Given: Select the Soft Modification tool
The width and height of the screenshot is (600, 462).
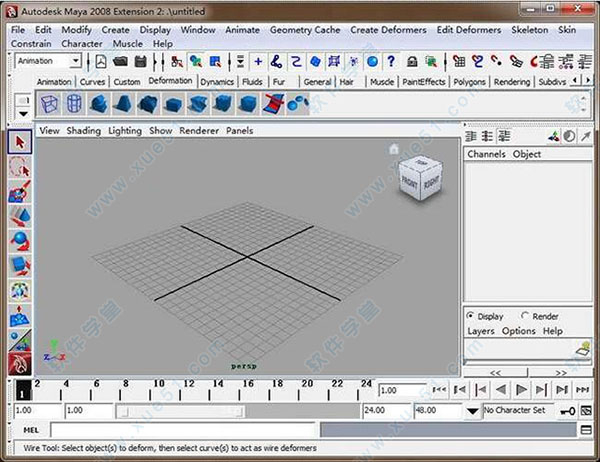Looking at the screenshot, I should coord(20,315).
